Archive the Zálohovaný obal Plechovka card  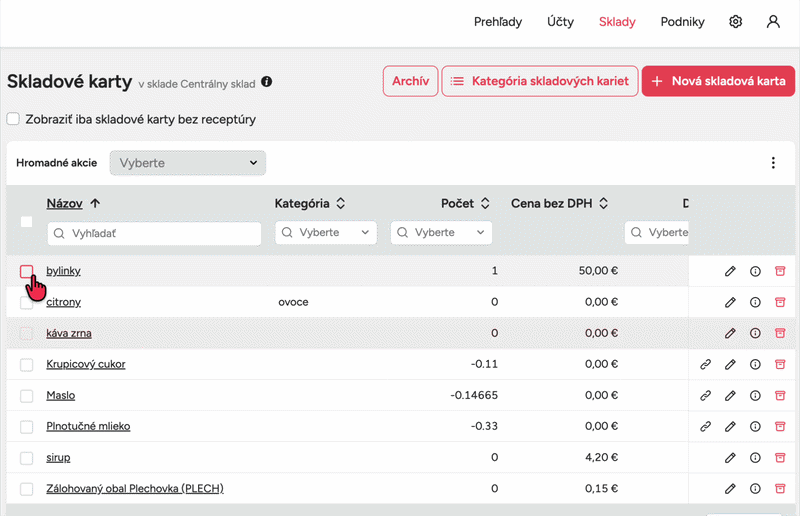[x=780, y=488]
